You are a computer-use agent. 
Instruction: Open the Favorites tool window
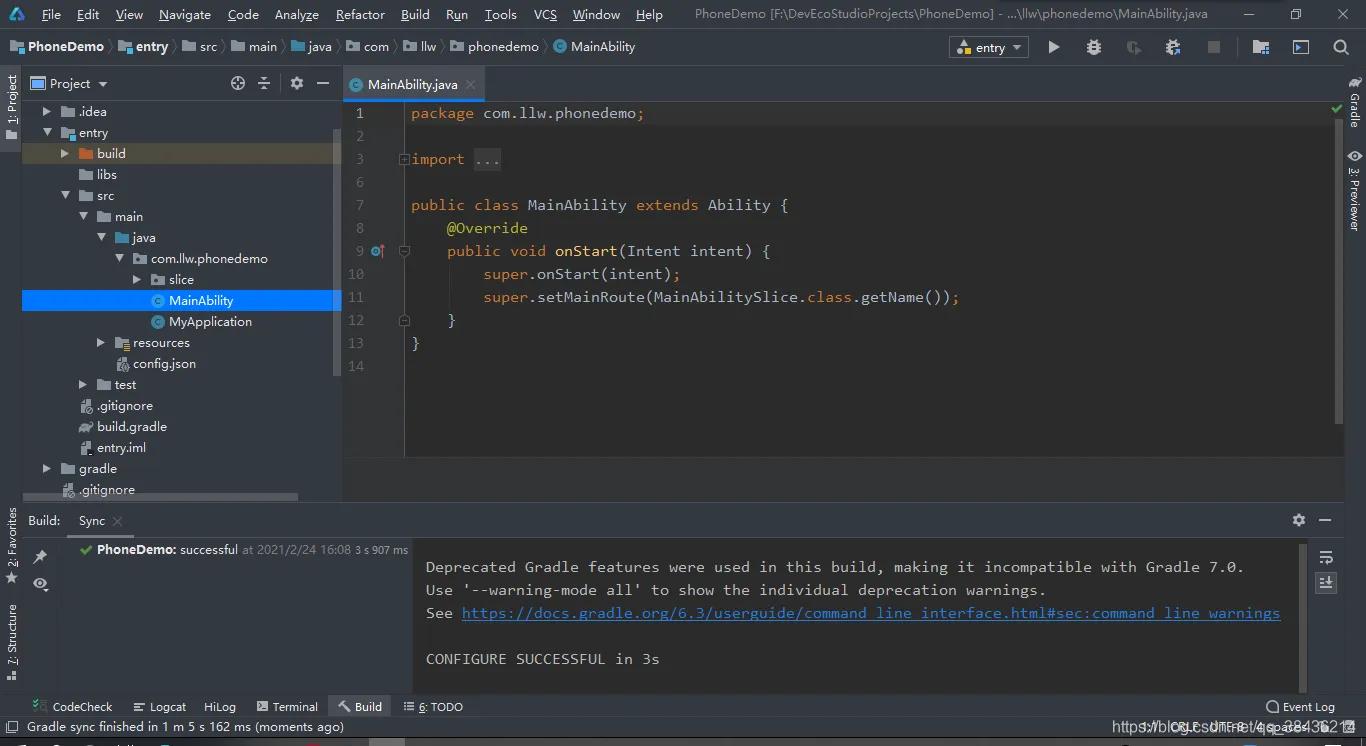tap(12, 546)
